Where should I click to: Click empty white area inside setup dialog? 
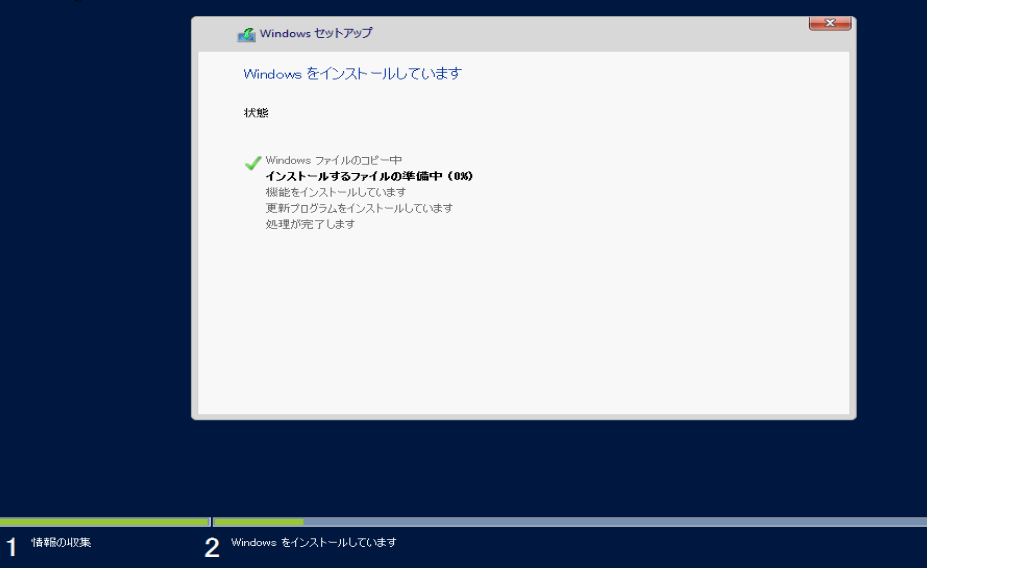523,320
